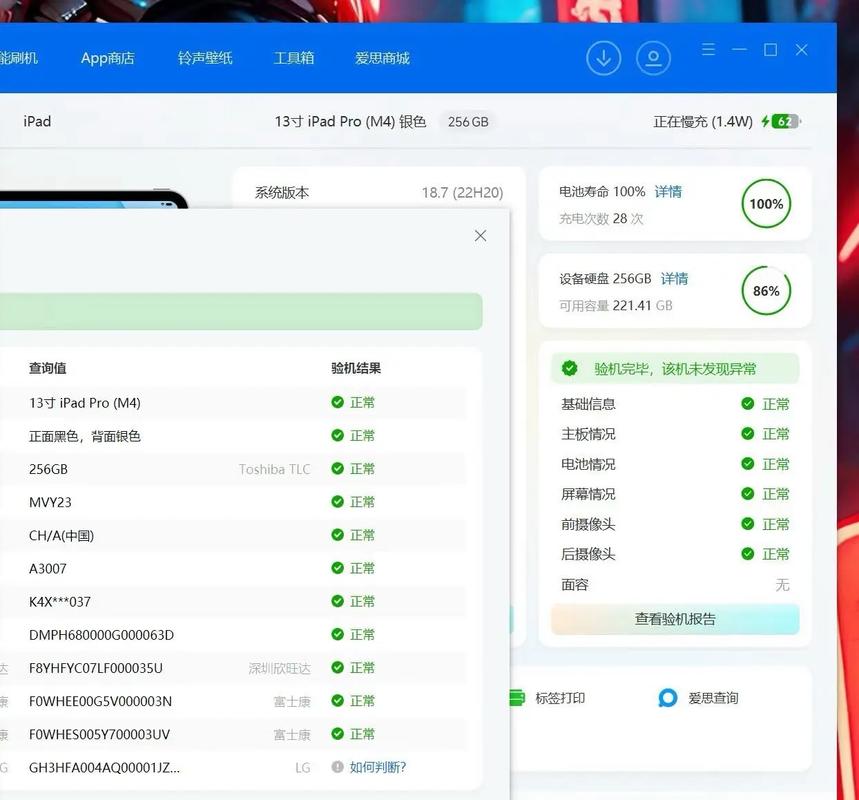Viewport: 859px width, 800px height.
Task: Click the 100% battery health ring
Action: 766,204
